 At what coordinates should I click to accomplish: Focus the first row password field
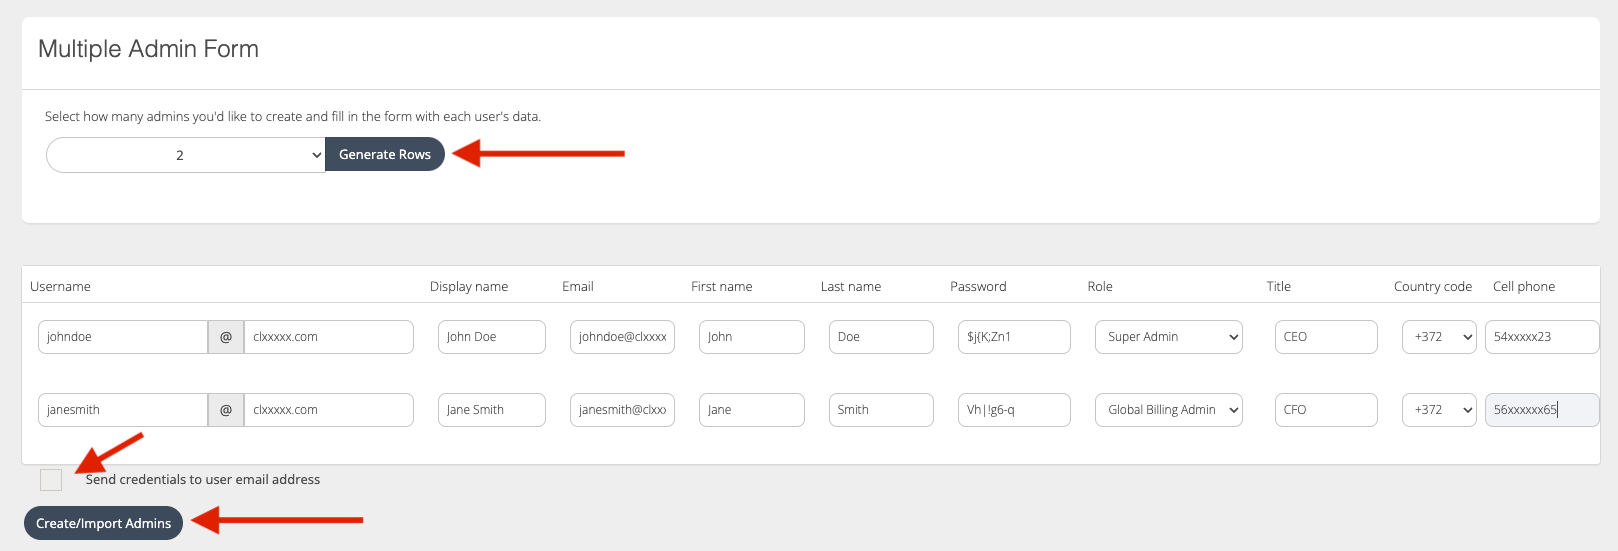(1013, 337)
